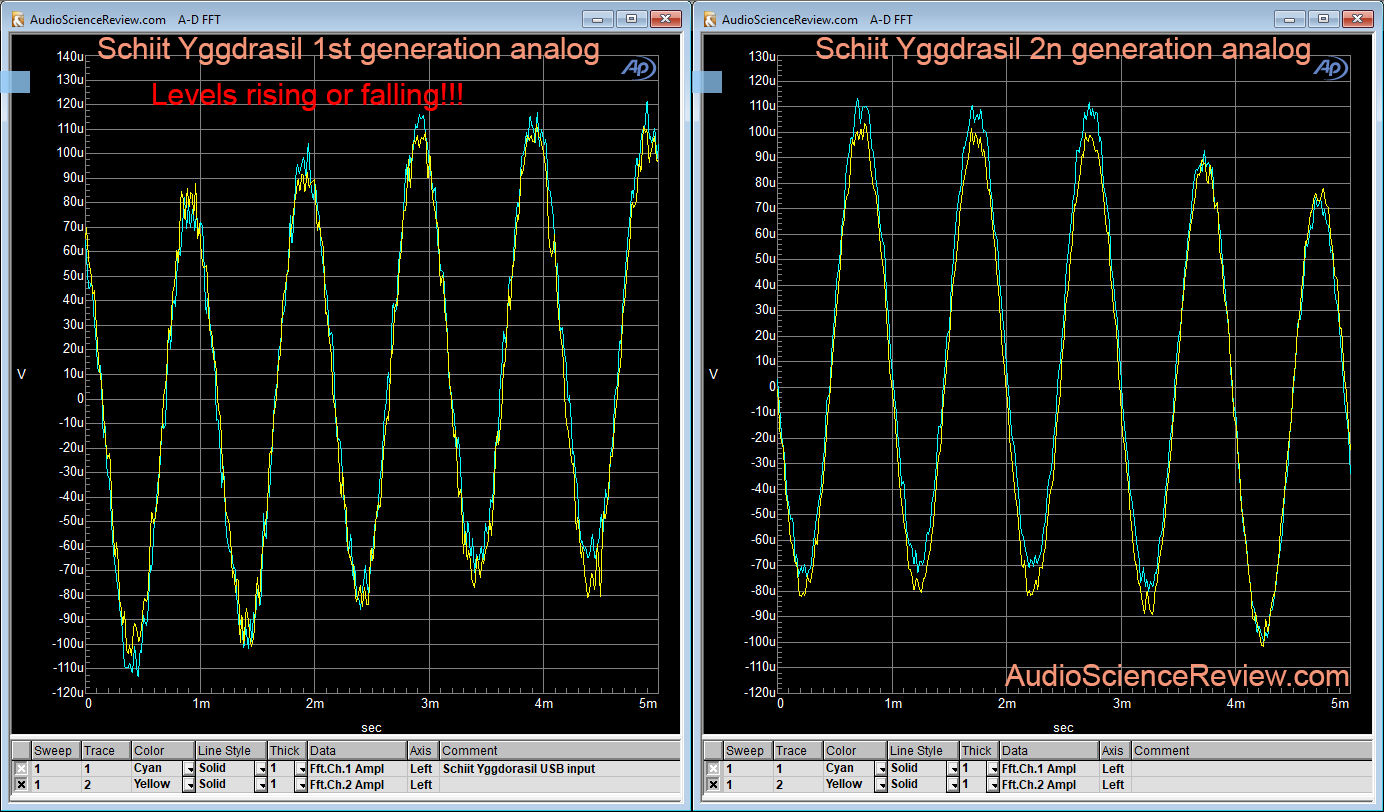Click 'Schiit Yggdrasil 2n generation analog' graph title

click(x=1063, y=49)
